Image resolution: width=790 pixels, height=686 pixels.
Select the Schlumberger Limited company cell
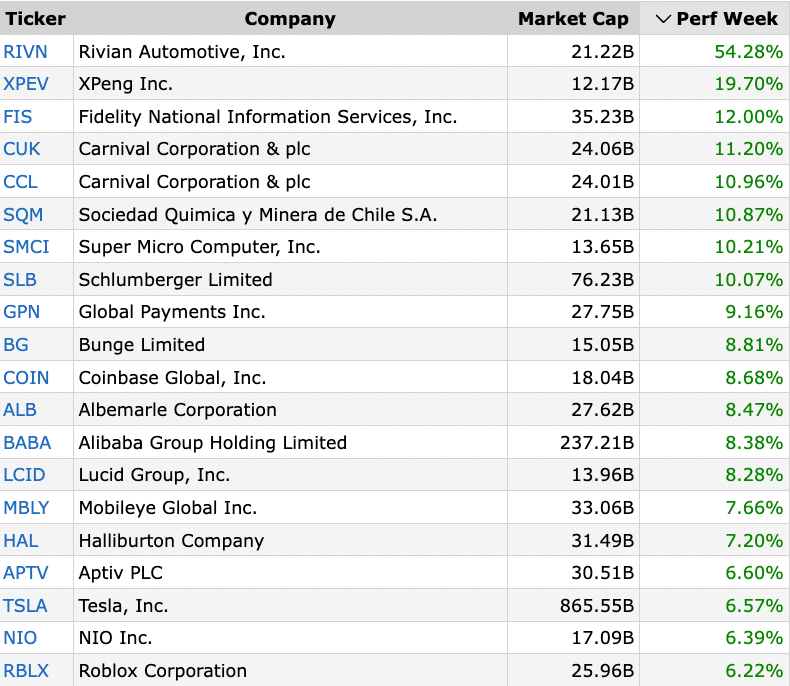(290, 280)
